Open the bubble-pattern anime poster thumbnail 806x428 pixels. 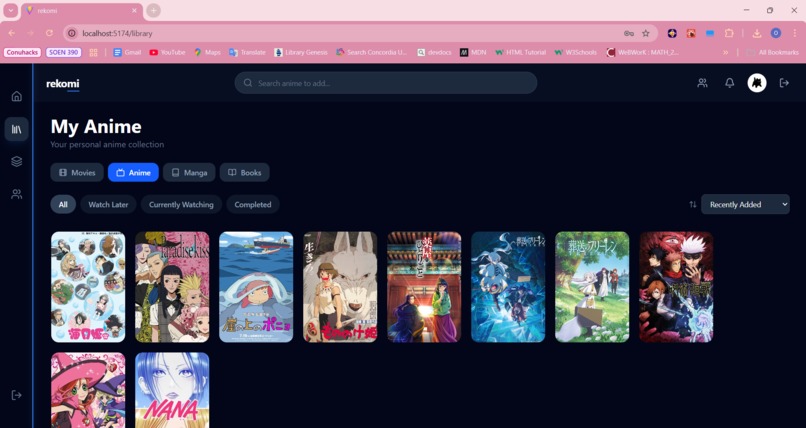coord(88,287)
